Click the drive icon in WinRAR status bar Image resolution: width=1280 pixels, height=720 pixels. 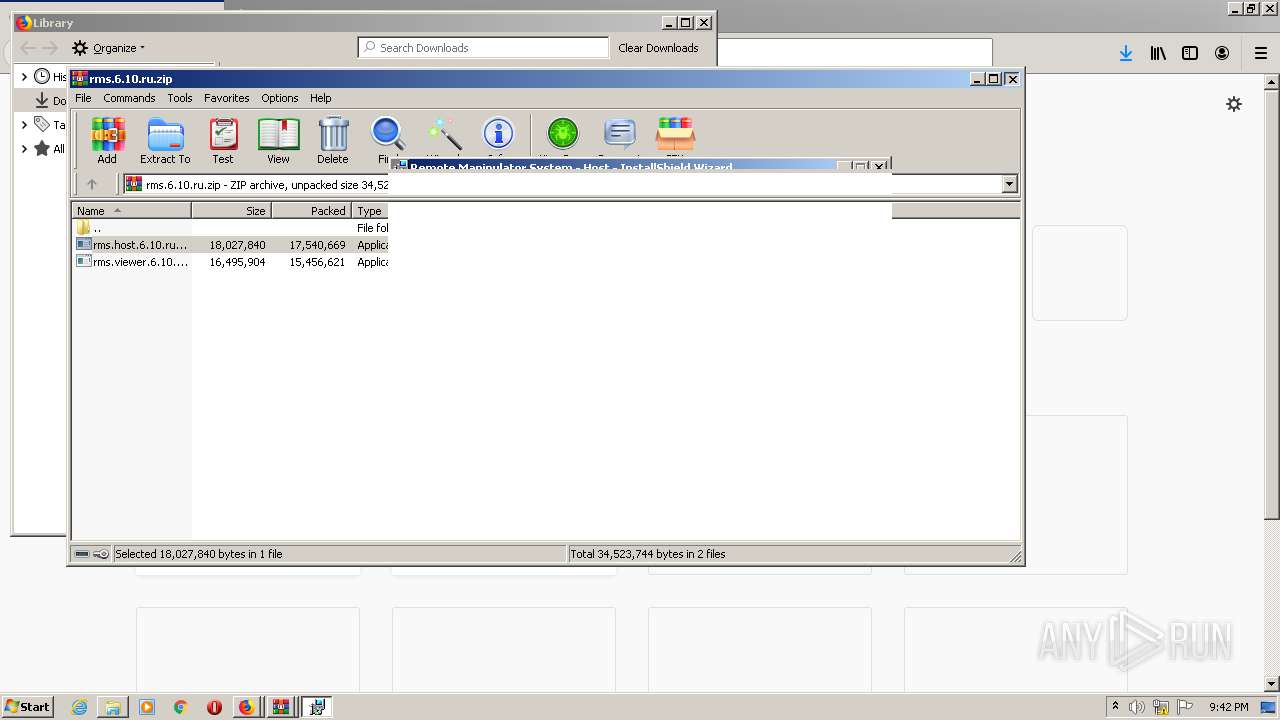click(x=82, y=554)
